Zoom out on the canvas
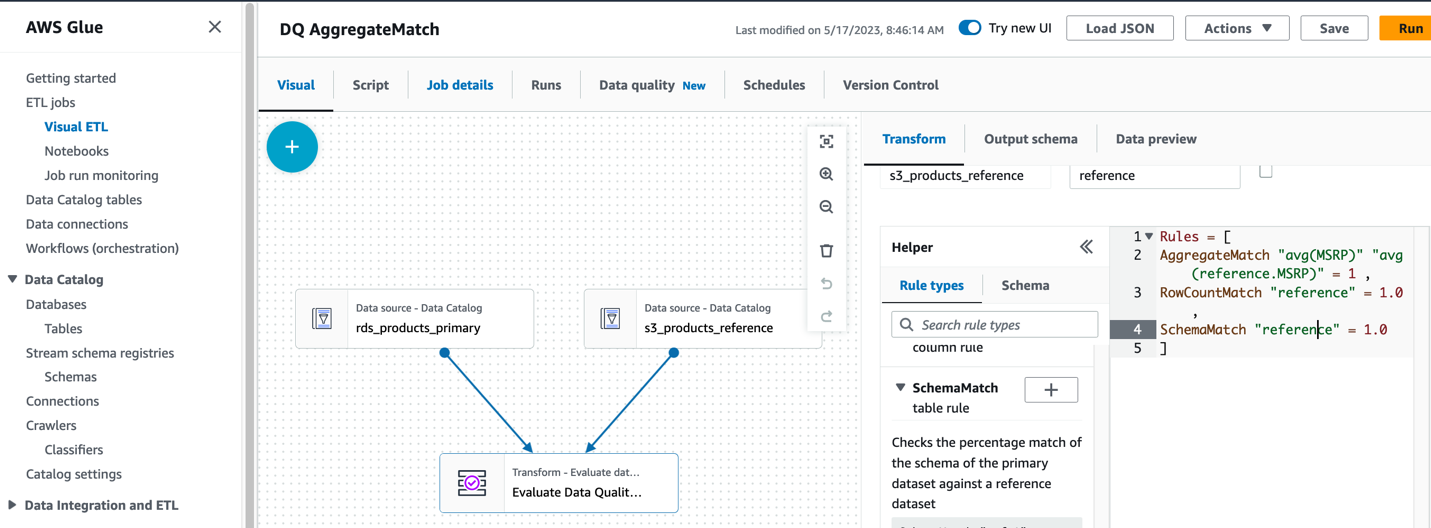Image resolution: width=1431 pixels, height=528 pixels. pyautogui.click(x=826, y=207)
